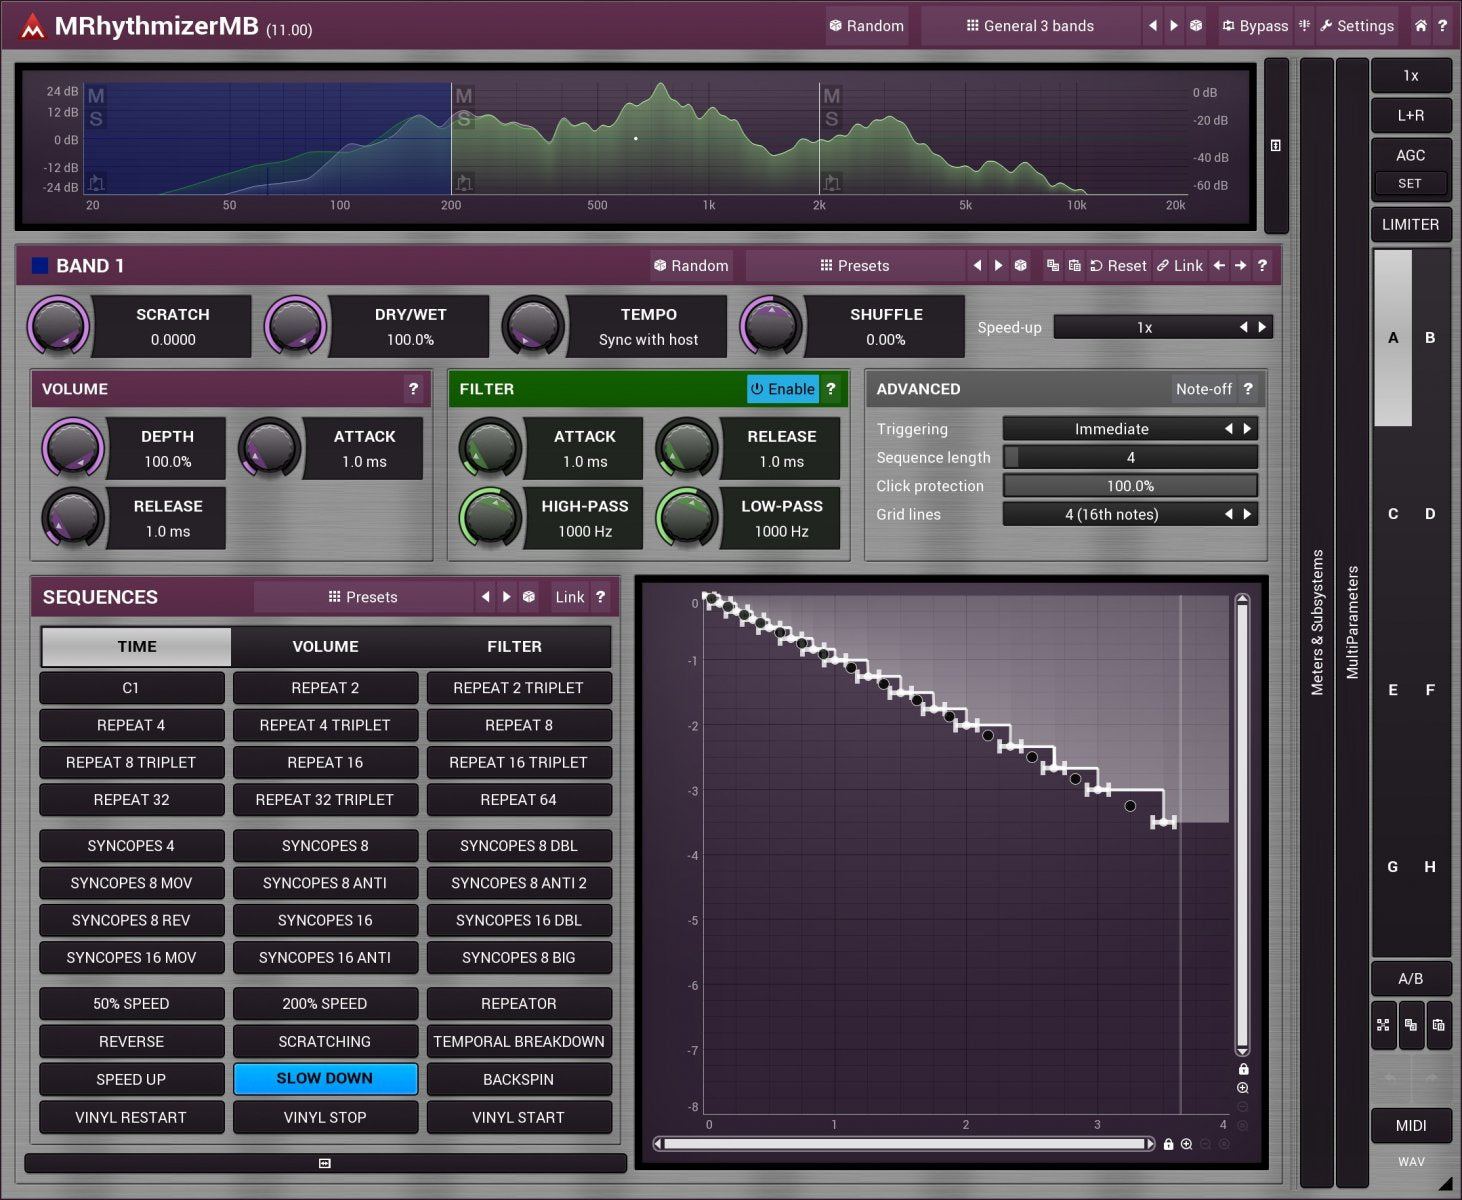Click the Click protection slider bar
The height and width of the screenshot is (1200, 1462).
[1130, 486]
